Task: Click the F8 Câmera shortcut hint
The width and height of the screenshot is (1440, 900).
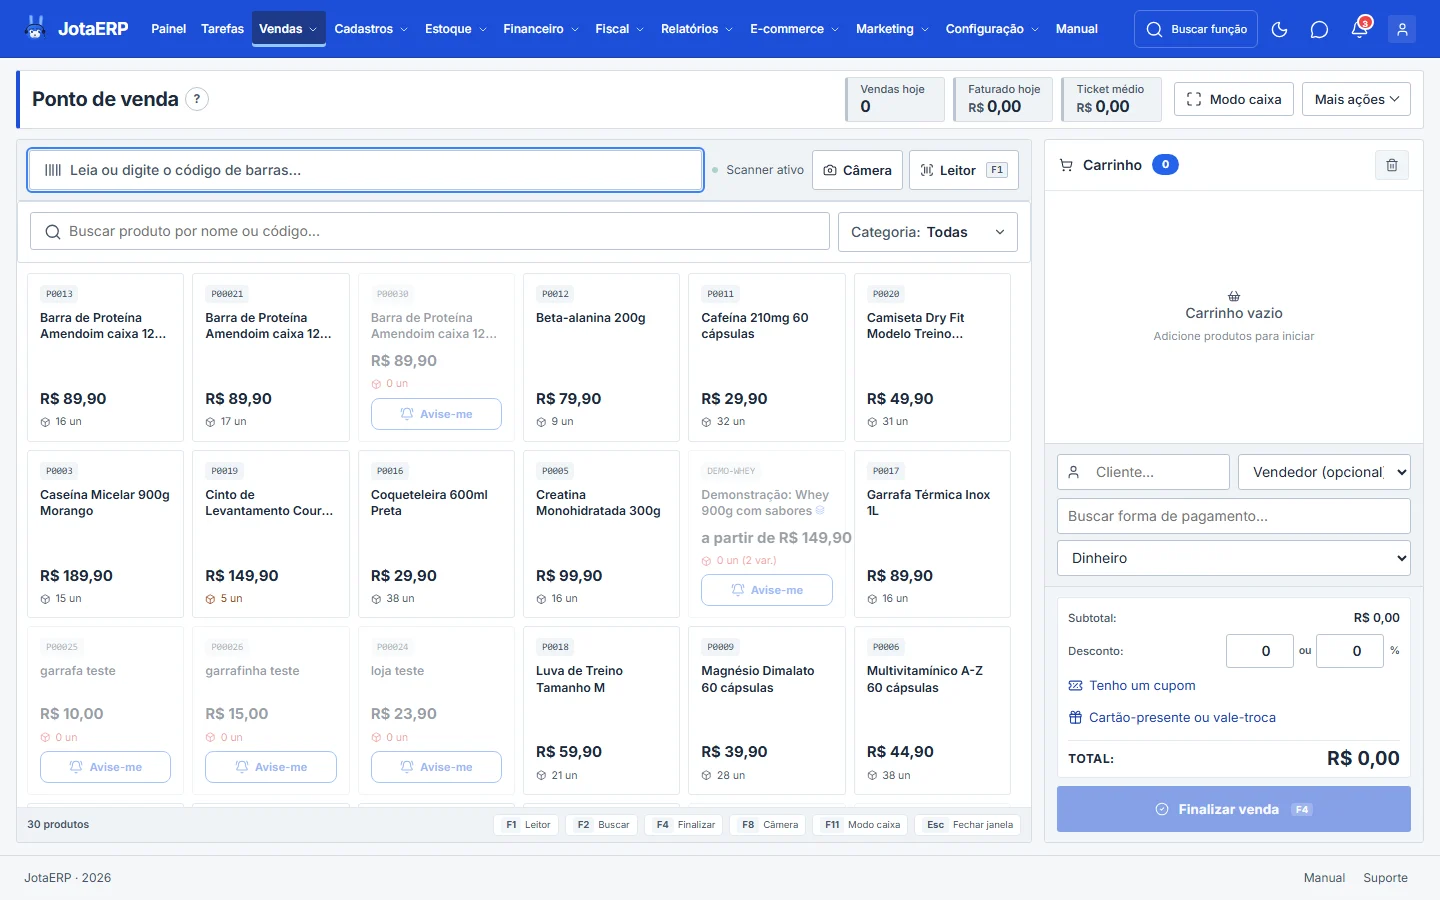Action: pyautogui.click(x=770, y=825)
